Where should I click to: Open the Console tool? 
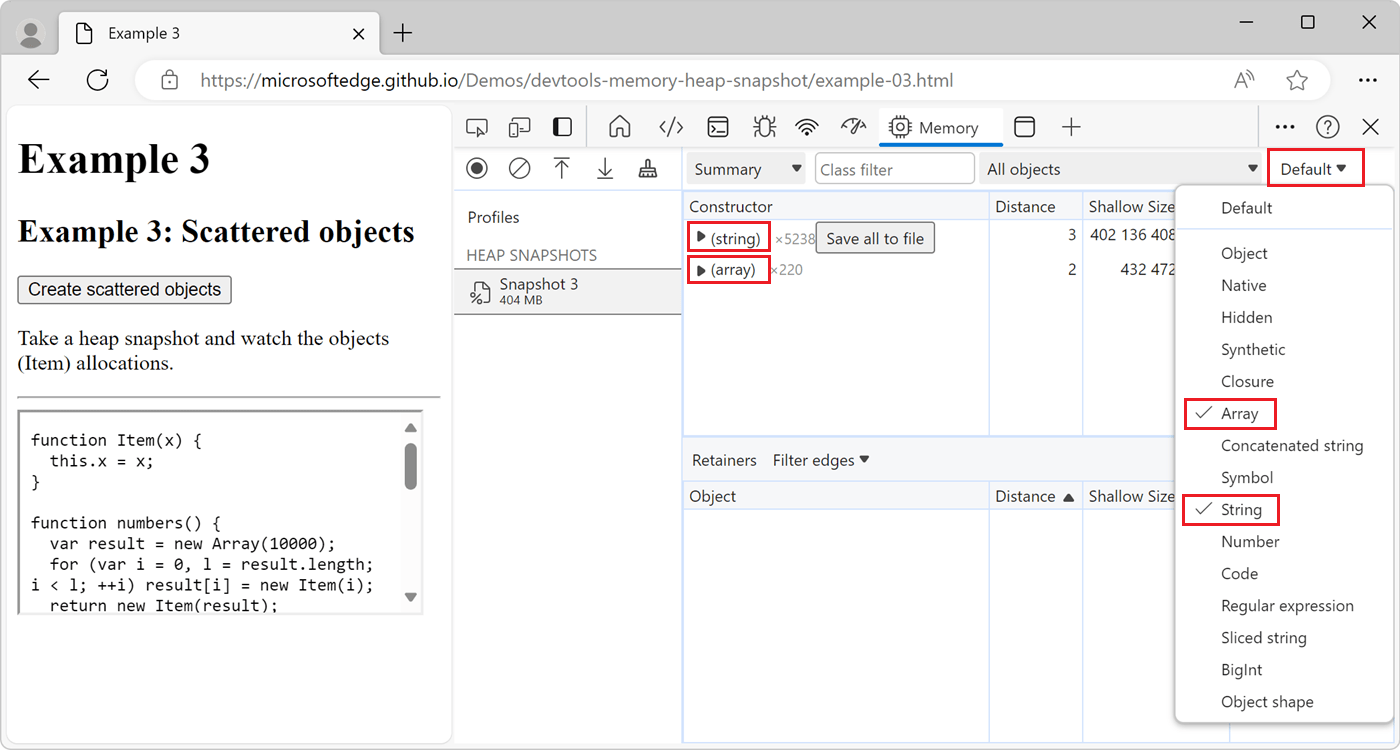[x=717, y=127]
